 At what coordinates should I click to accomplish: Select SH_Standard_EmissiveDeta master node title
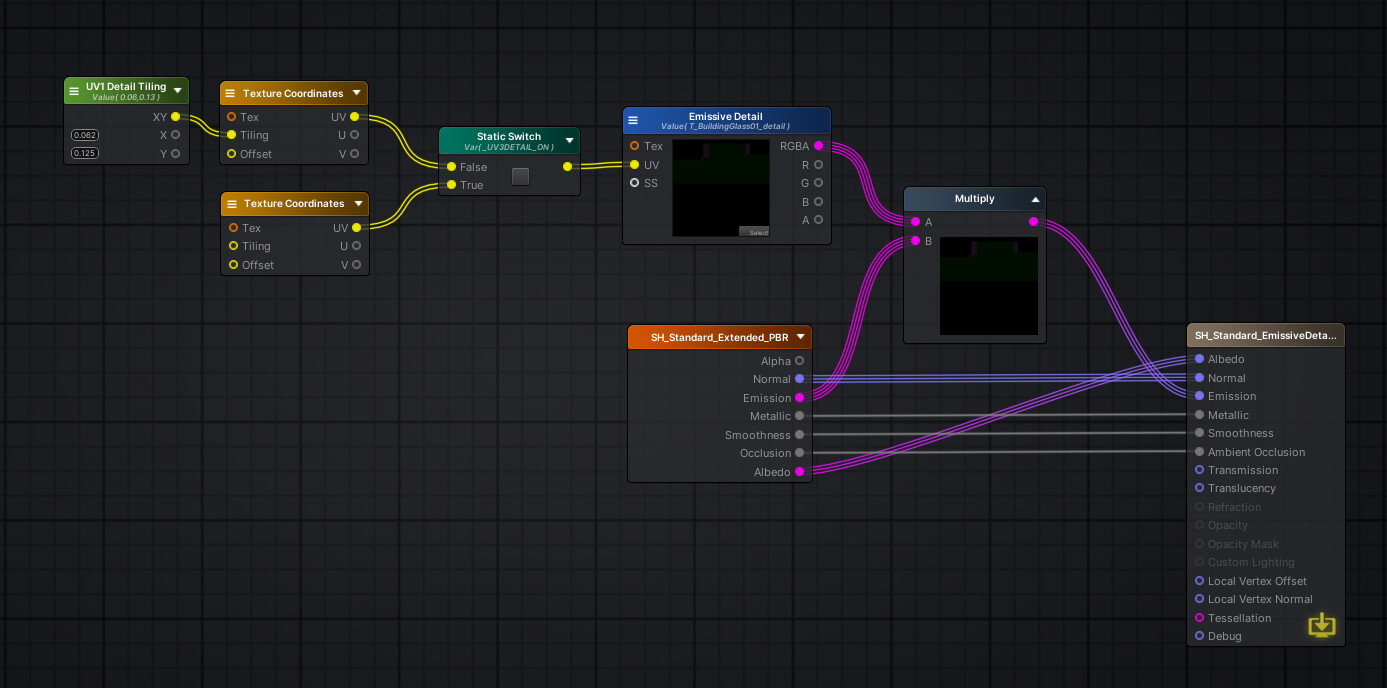coord(1265,335)
